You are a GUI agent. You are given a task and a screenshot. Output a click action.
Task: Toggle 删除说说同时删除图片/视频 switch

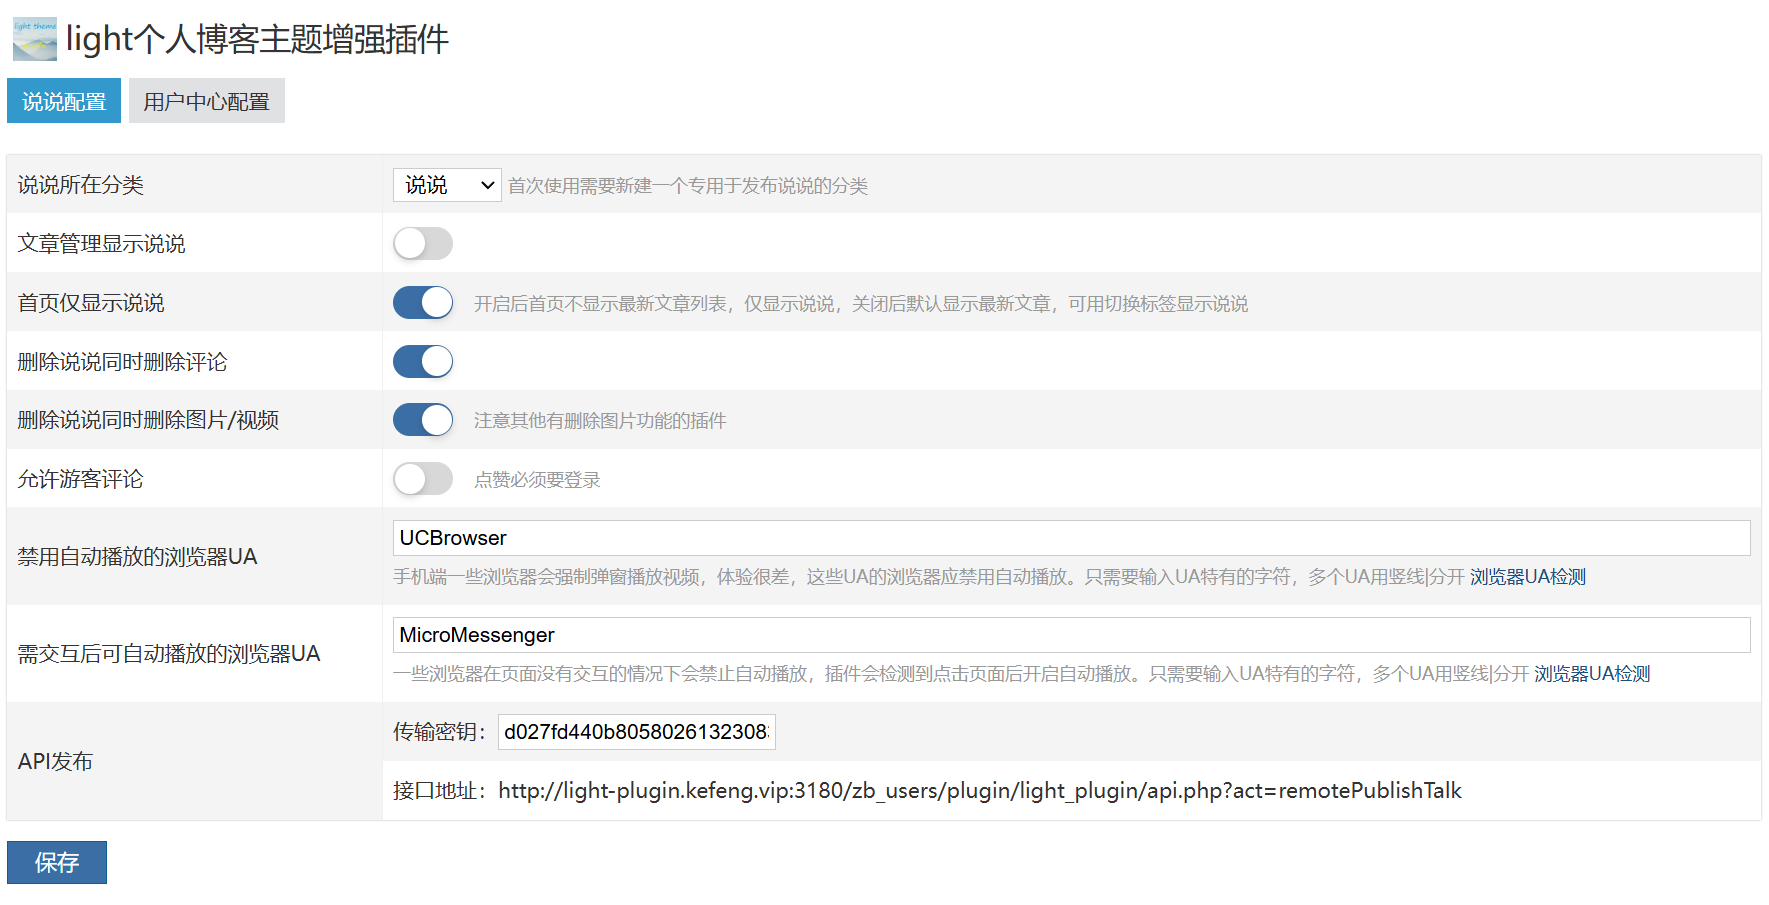[x=423, y=420]
